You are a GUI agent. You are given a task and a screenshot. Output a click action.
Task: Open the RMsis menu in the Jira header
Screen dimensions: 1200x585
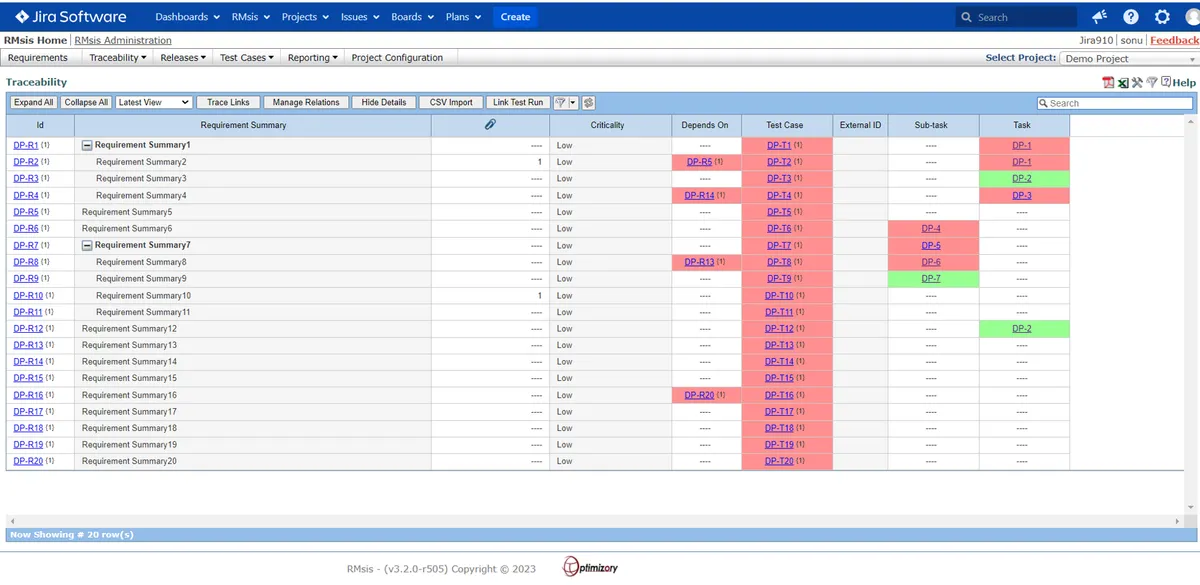[250, 17]
